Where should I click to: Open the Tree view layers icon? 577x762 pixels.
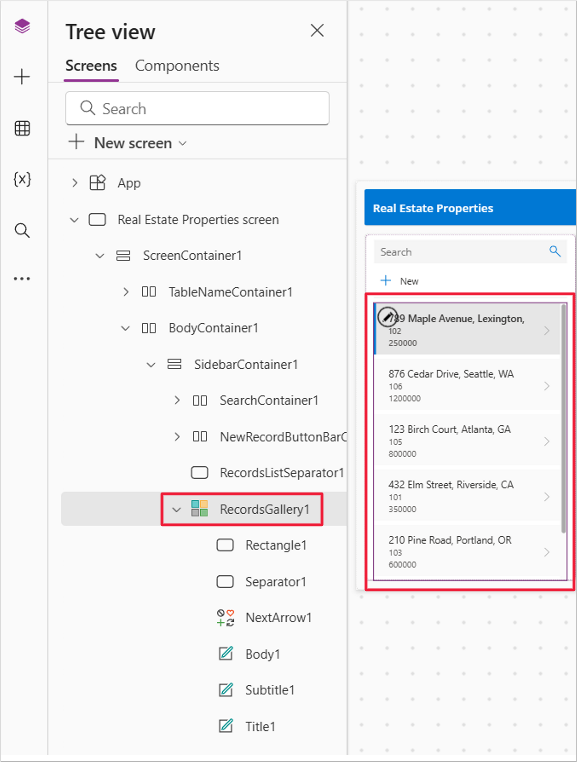22,26
